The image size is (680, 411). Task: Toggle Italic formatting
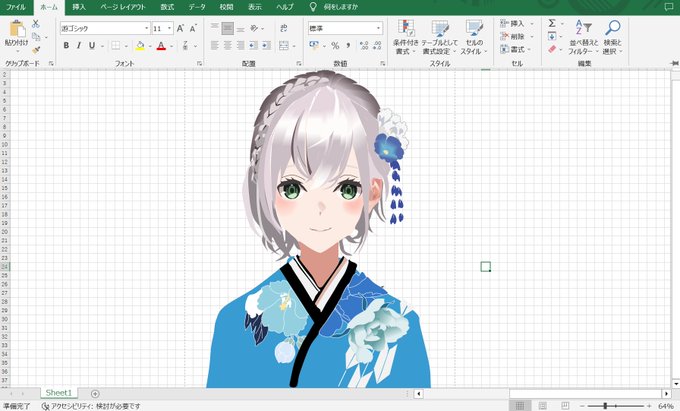79,45
